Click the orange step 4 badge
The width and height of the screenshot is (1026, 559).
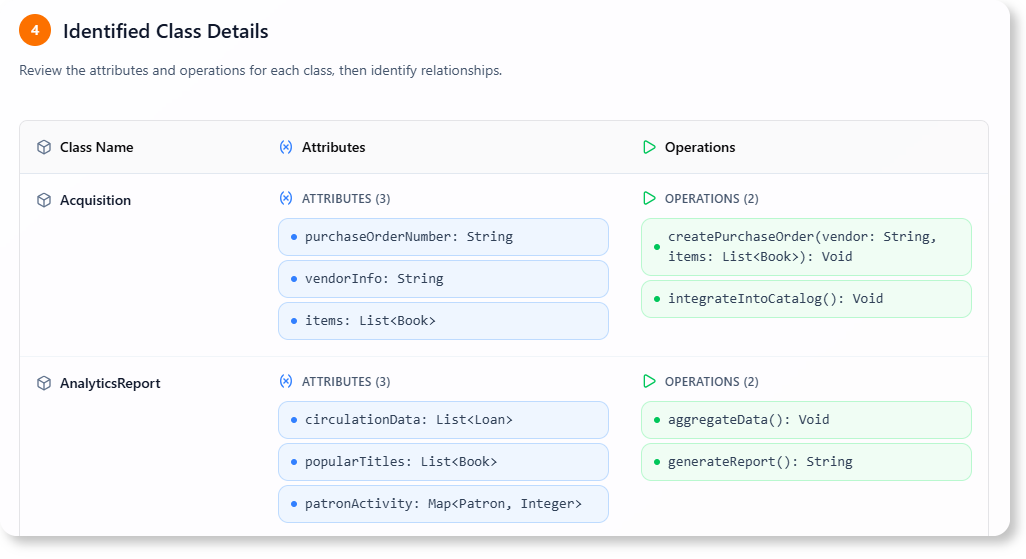pyautogui.click(x=35, y=31)
